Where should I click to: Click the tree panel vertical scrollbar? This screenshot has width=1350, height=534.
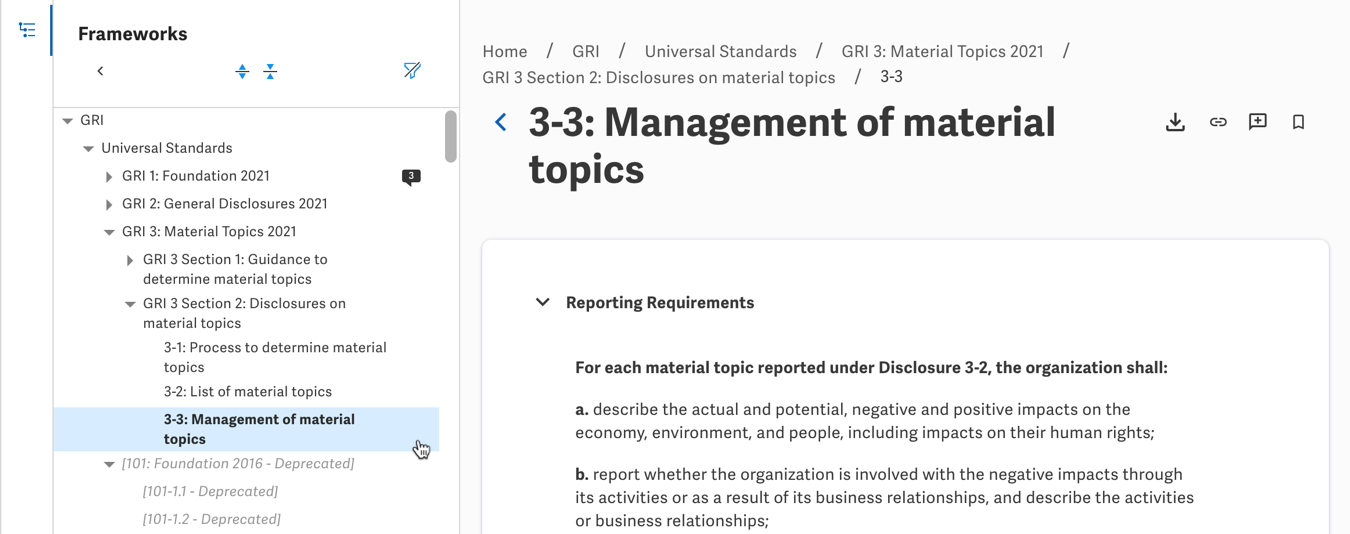tap(451, 136)
